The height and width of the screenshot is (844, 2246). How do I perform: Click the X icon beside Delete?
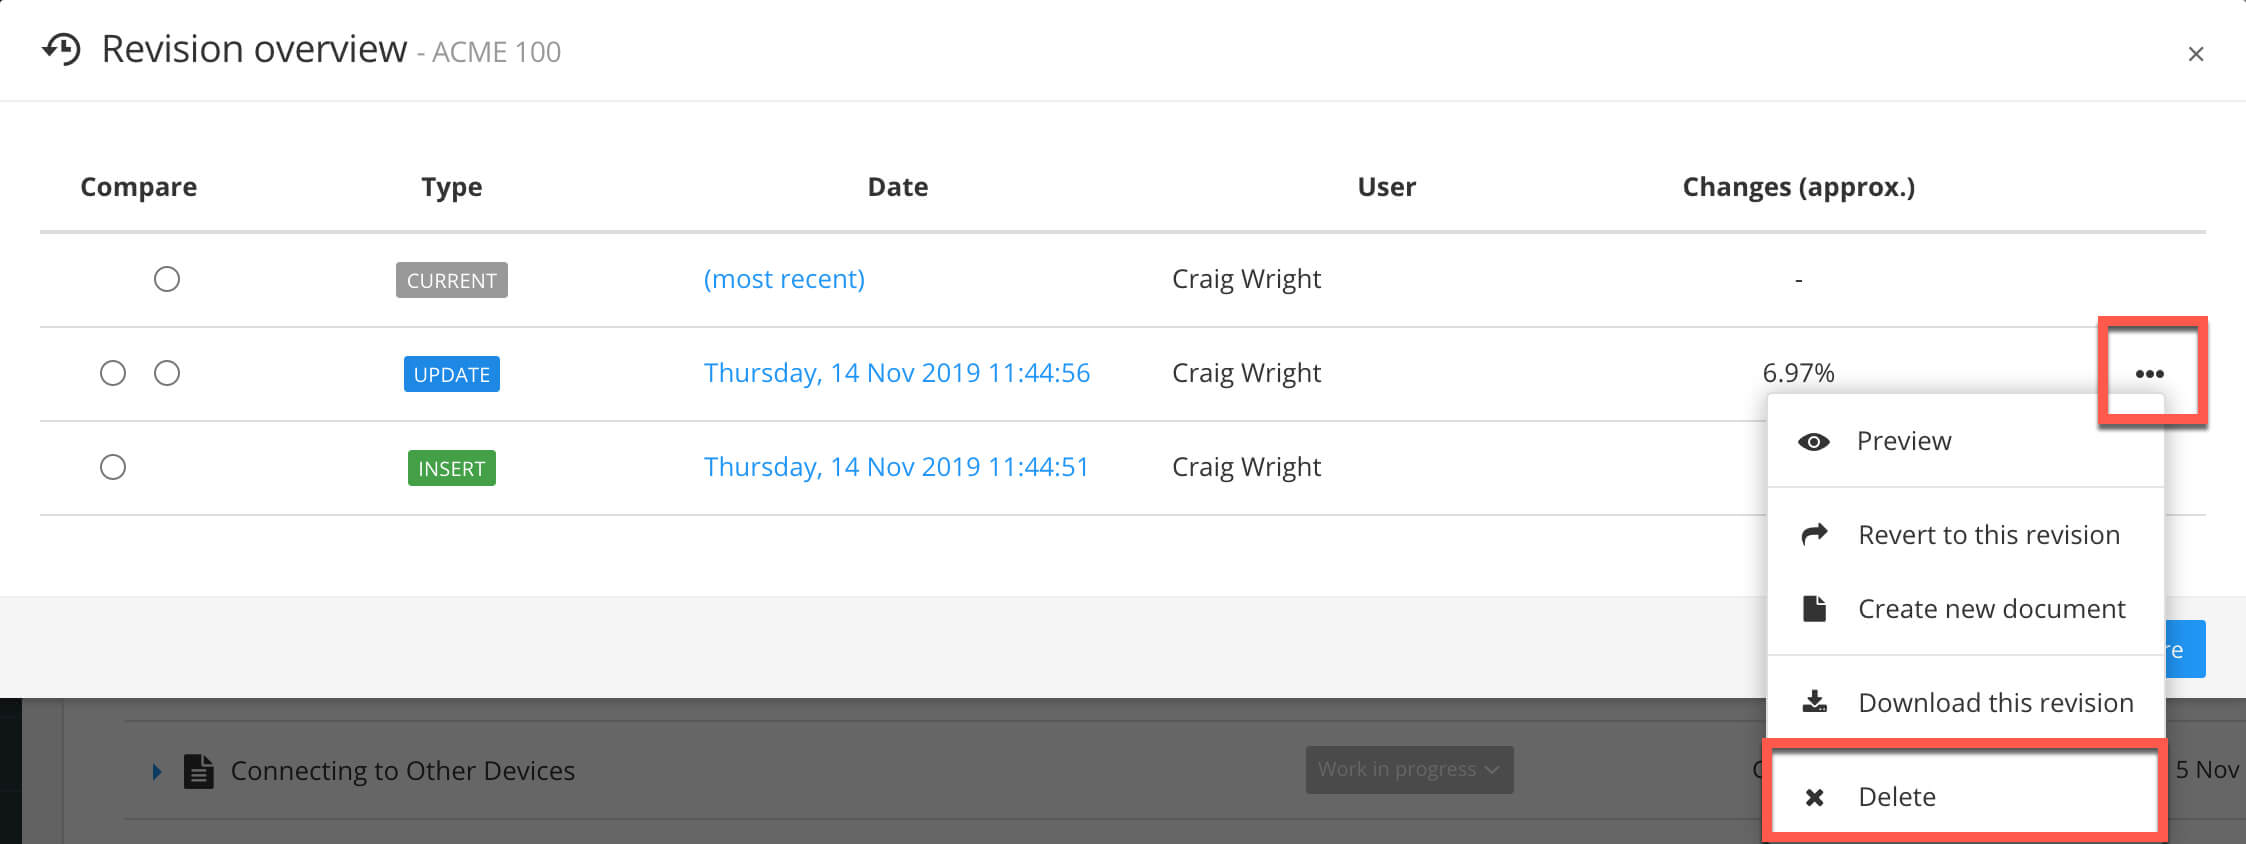tap(1814, 797)
